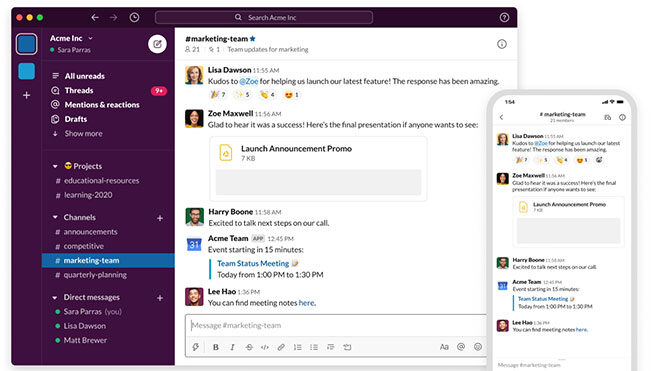
Task: Click the @Zoe mention link
Action: pyautogui.click(x=248, y=81)
